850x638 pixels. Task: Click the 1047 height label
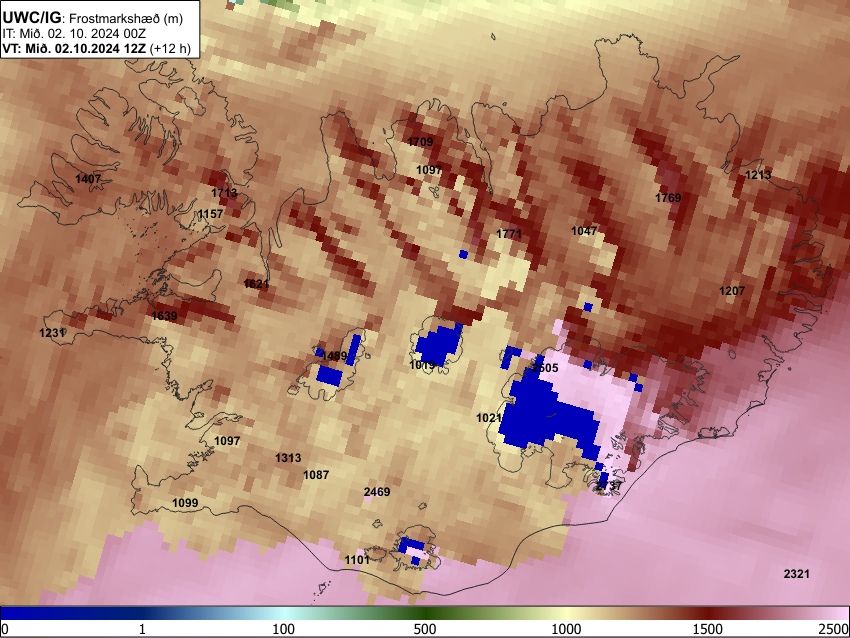pos(584,231)
